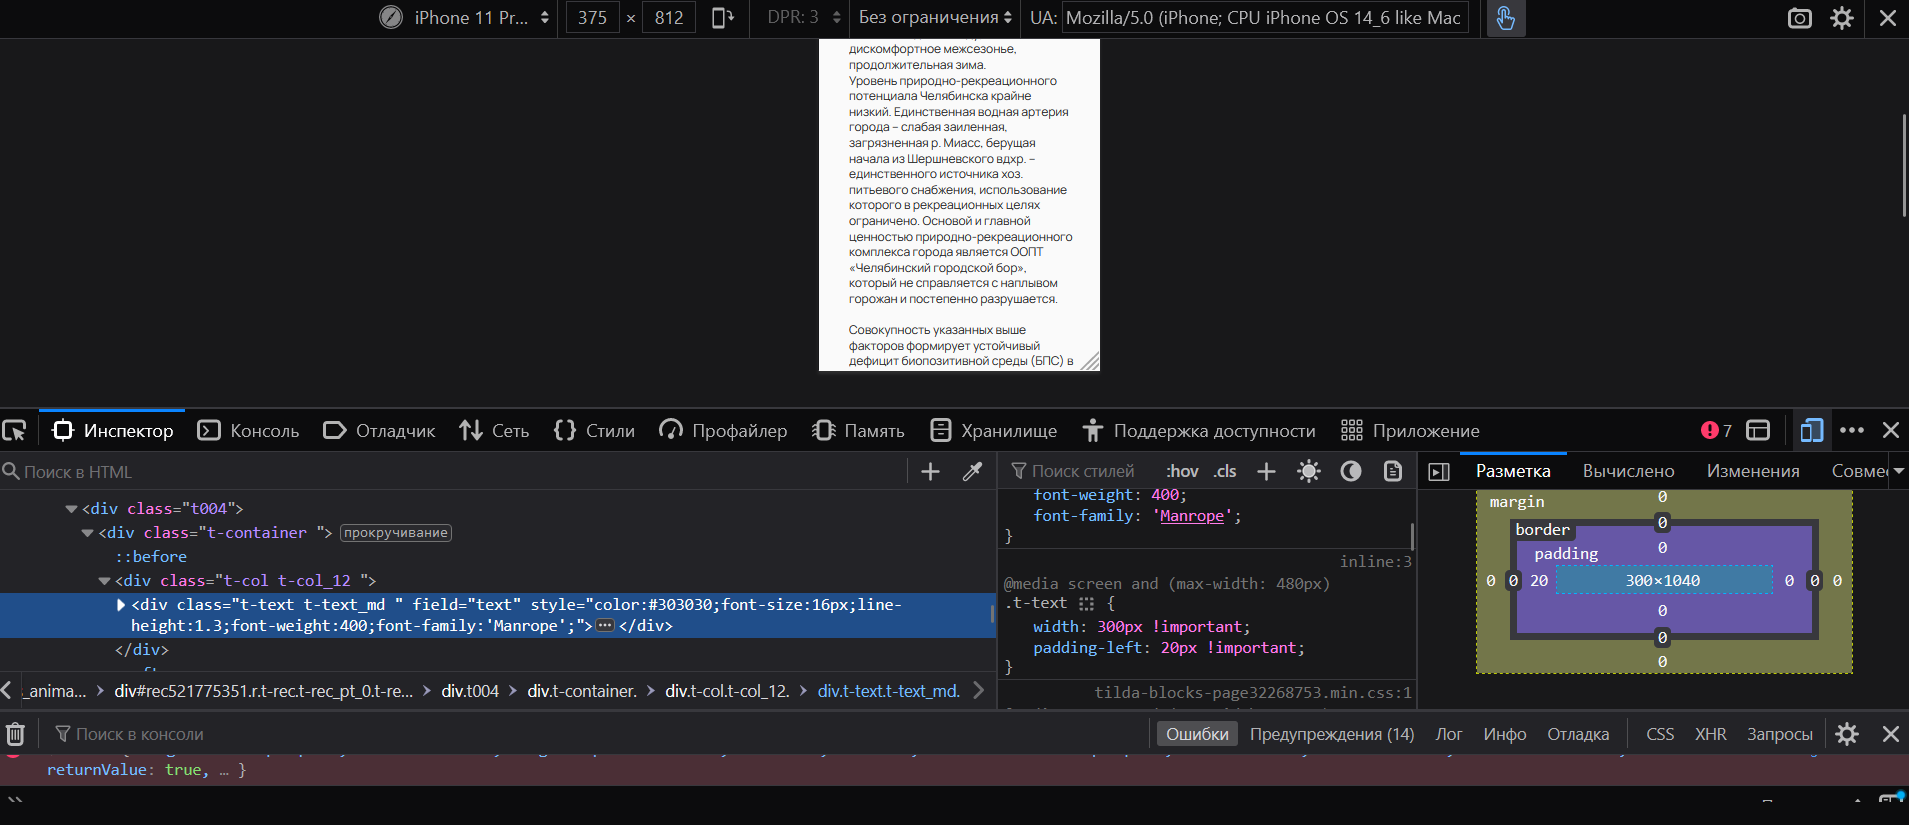Create a new node with plus icon

click(930, 471)
